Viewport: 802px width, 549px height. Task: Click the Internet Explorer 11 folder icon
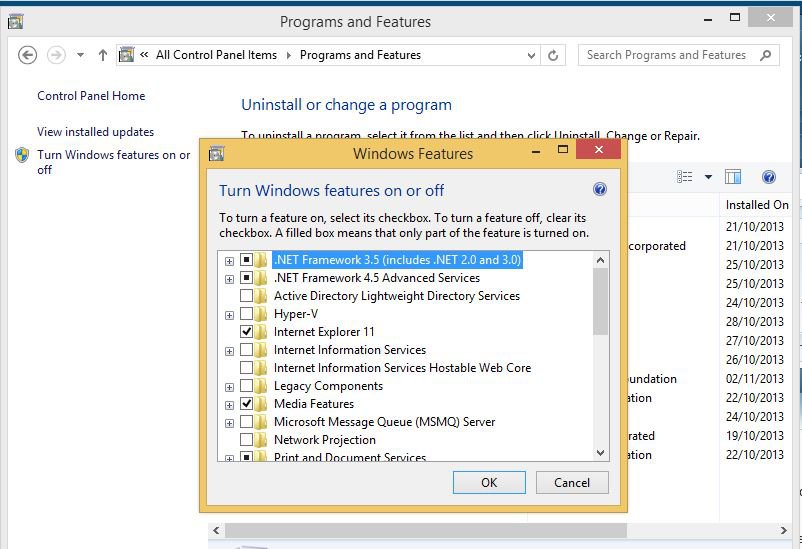pos(261,332)
